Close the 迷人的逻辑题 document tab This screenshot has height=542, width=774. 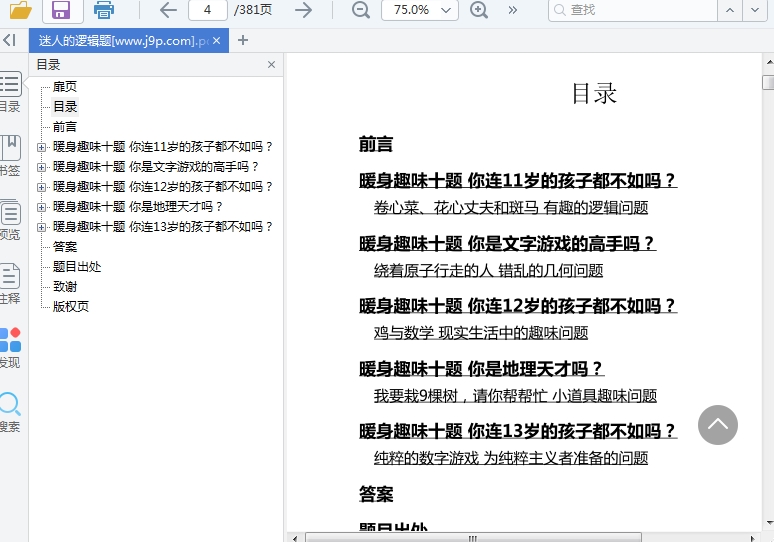(x=217, y=40)
